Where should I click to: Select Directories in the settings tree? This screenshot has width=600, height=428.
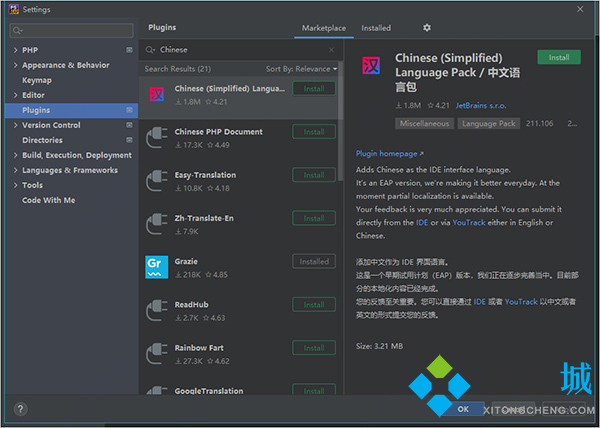click(x=42, y=140)
